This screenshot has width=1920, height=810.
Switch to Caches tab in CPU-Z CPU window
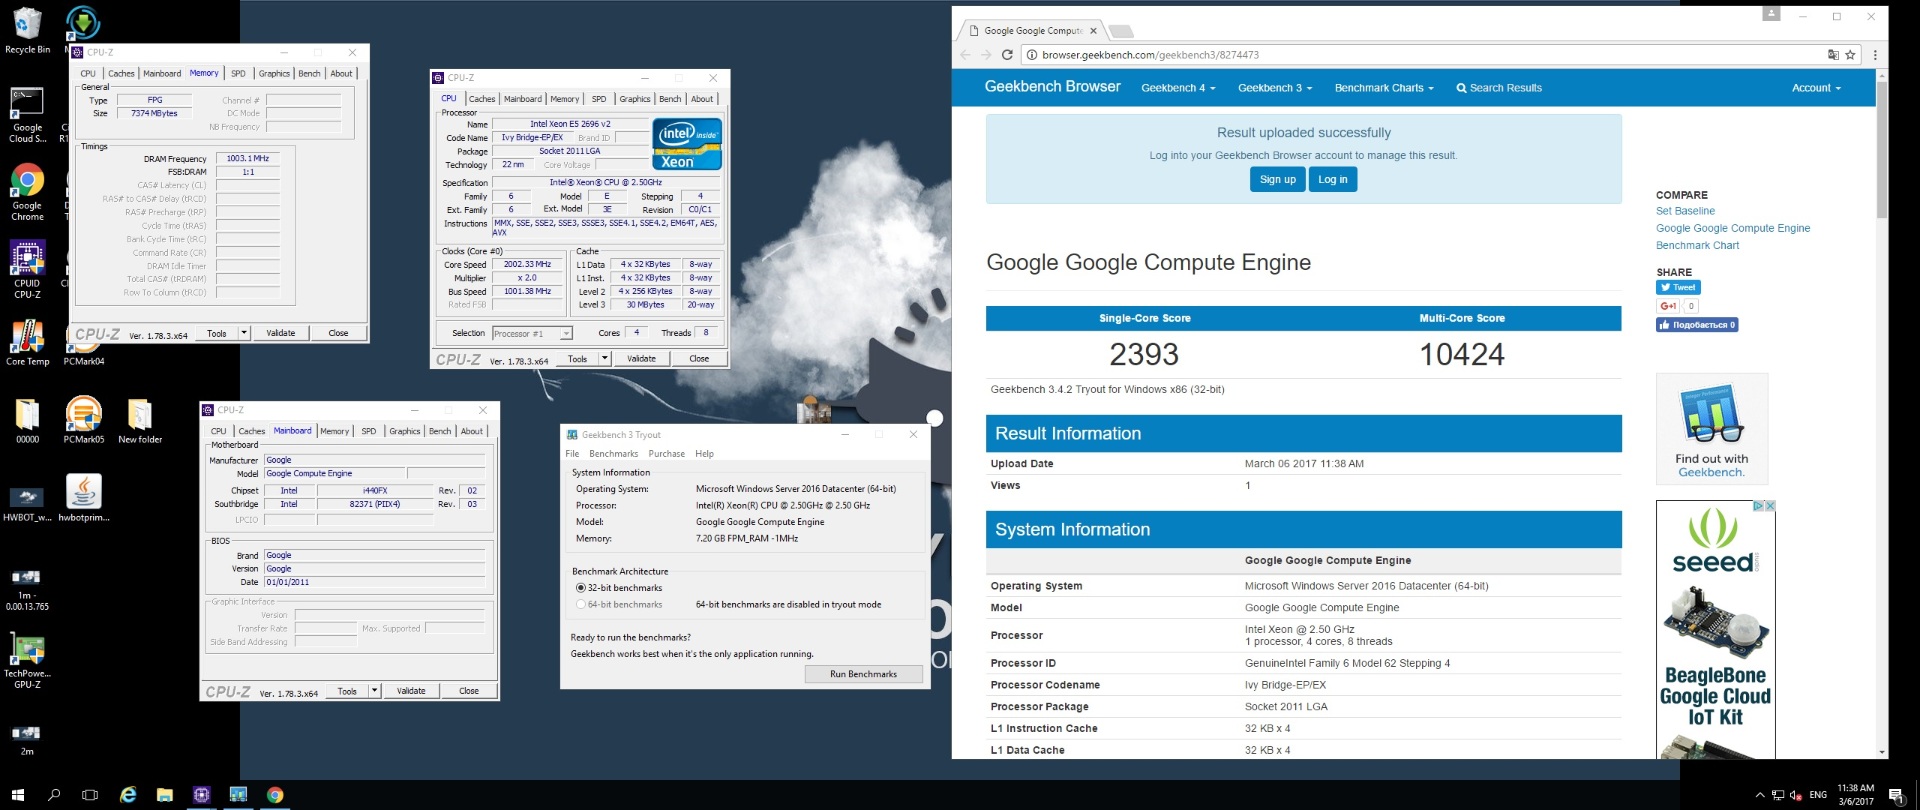tap(482, 99)
